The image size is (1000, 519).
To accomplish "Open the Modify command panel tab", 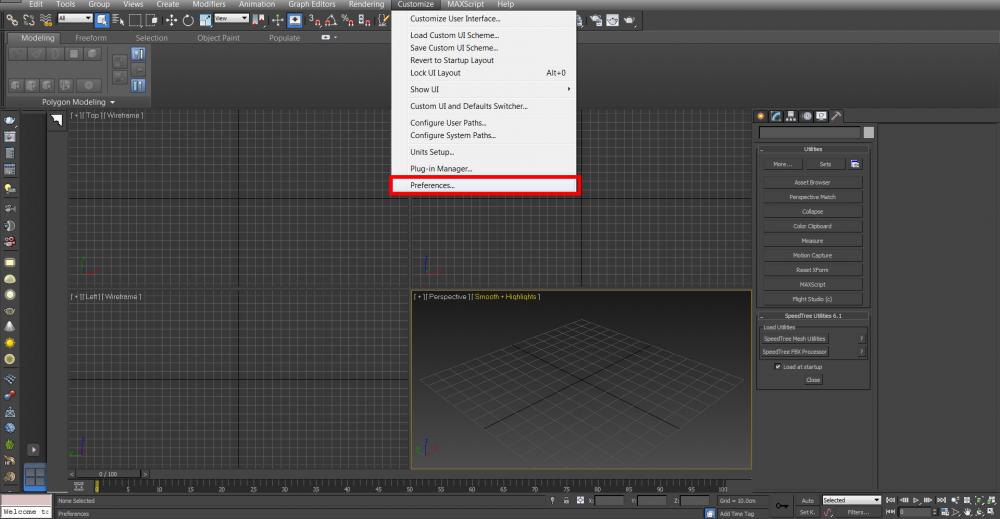I will (776, 116).
